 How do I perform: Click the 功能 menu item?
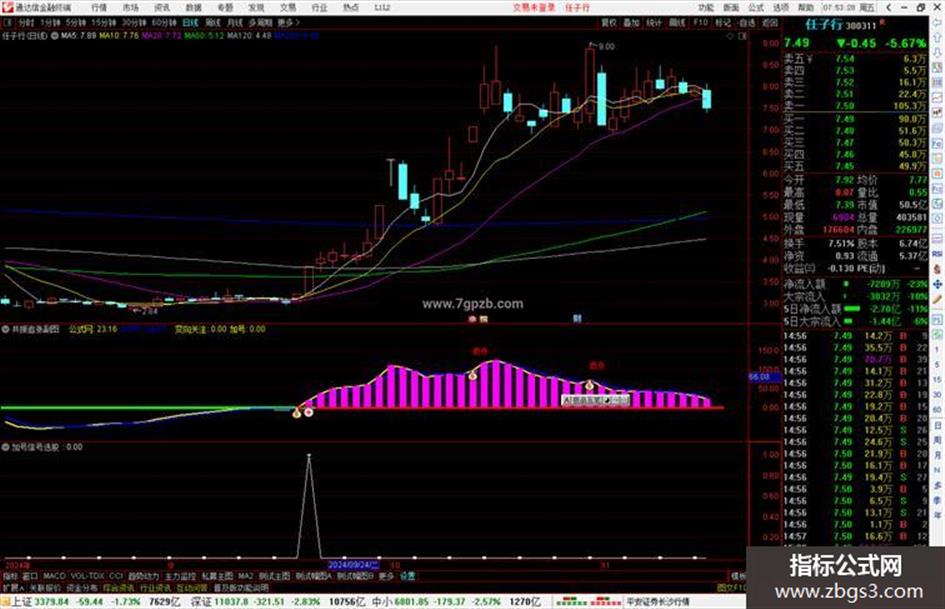(x=706, y=8)
